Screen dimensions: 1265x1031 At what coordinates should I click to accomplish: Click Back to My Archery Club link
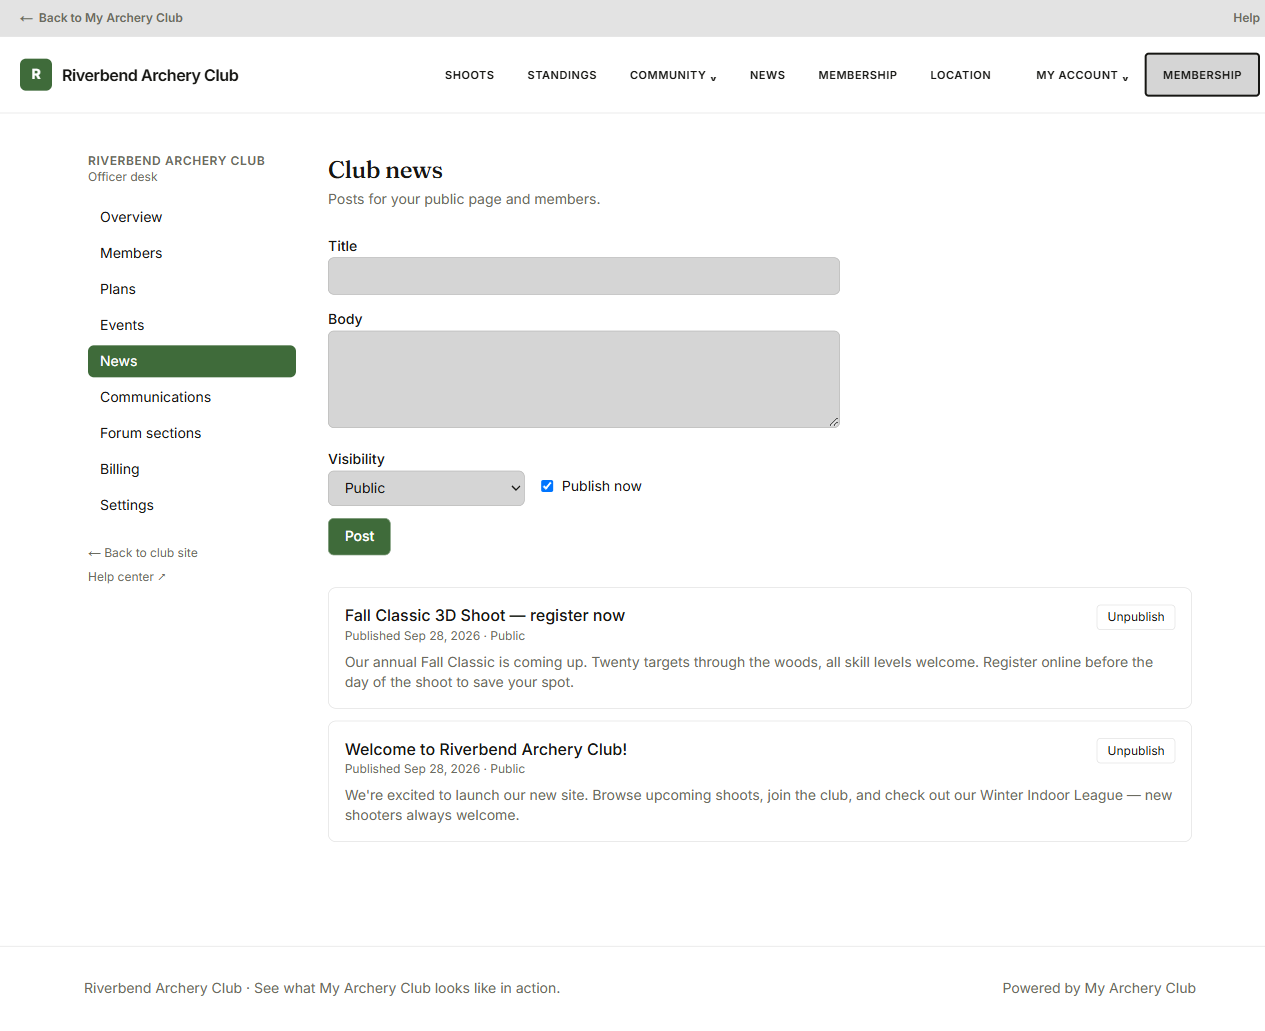101,18
